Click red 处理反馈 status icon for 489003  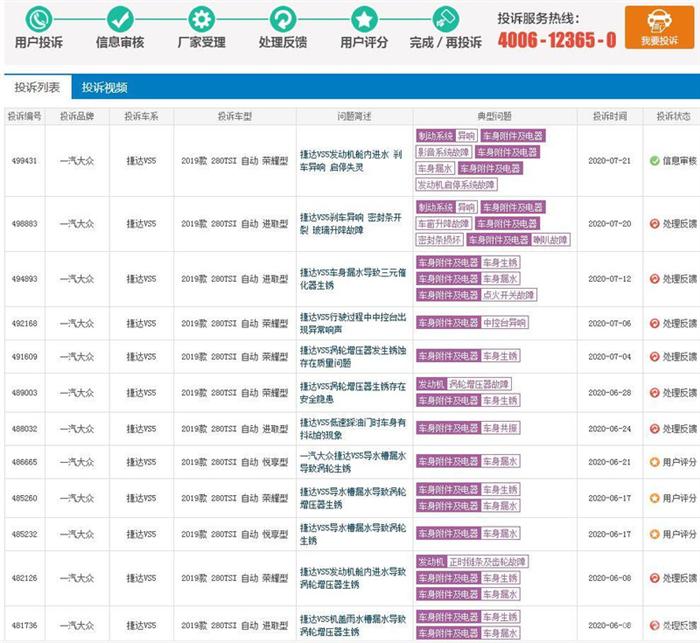[x=654, y=393]
